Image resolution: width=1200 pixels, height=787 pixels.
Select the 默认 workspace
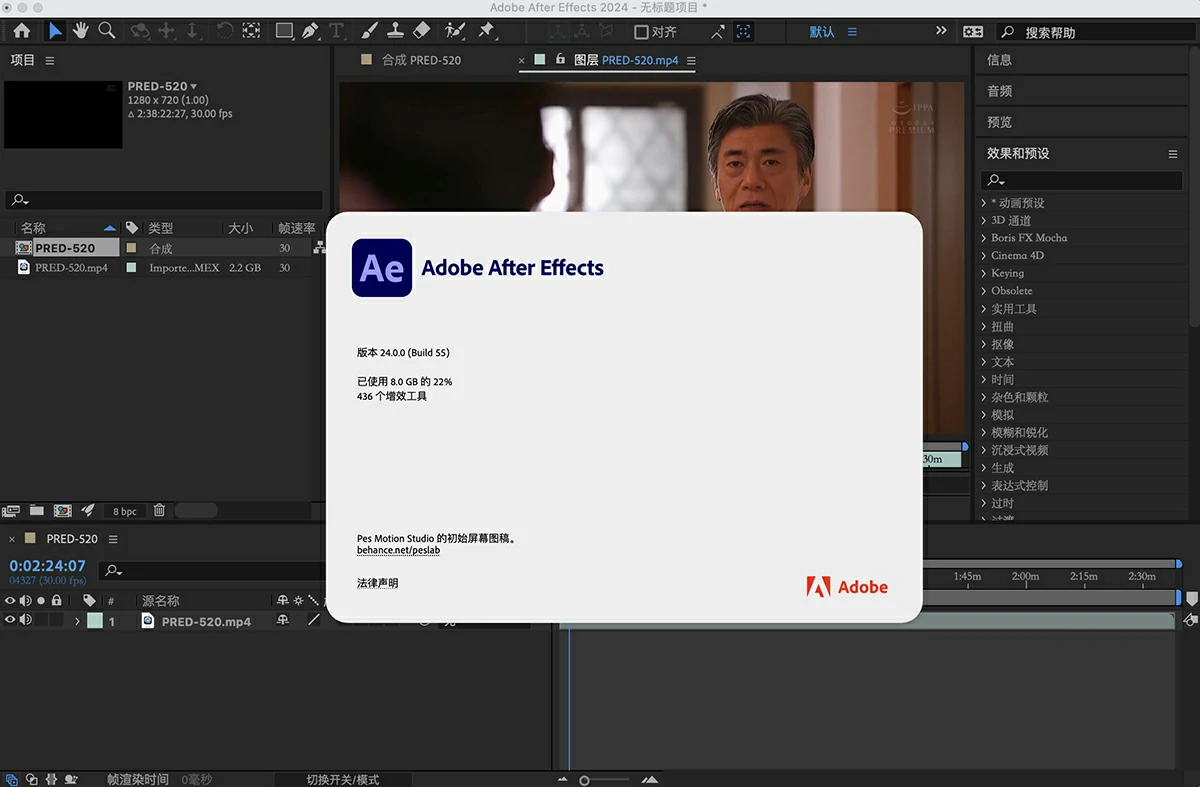pos(822,32)
